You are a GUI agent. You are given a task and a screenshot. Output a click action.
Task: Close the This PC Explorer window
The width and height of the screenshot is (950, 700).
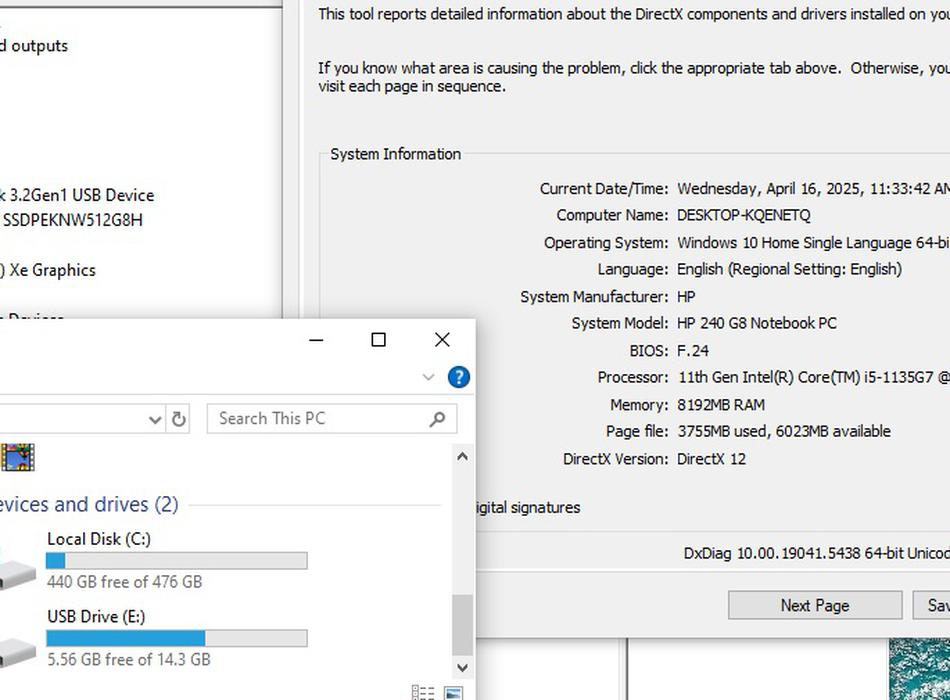(x=442, y=340)
